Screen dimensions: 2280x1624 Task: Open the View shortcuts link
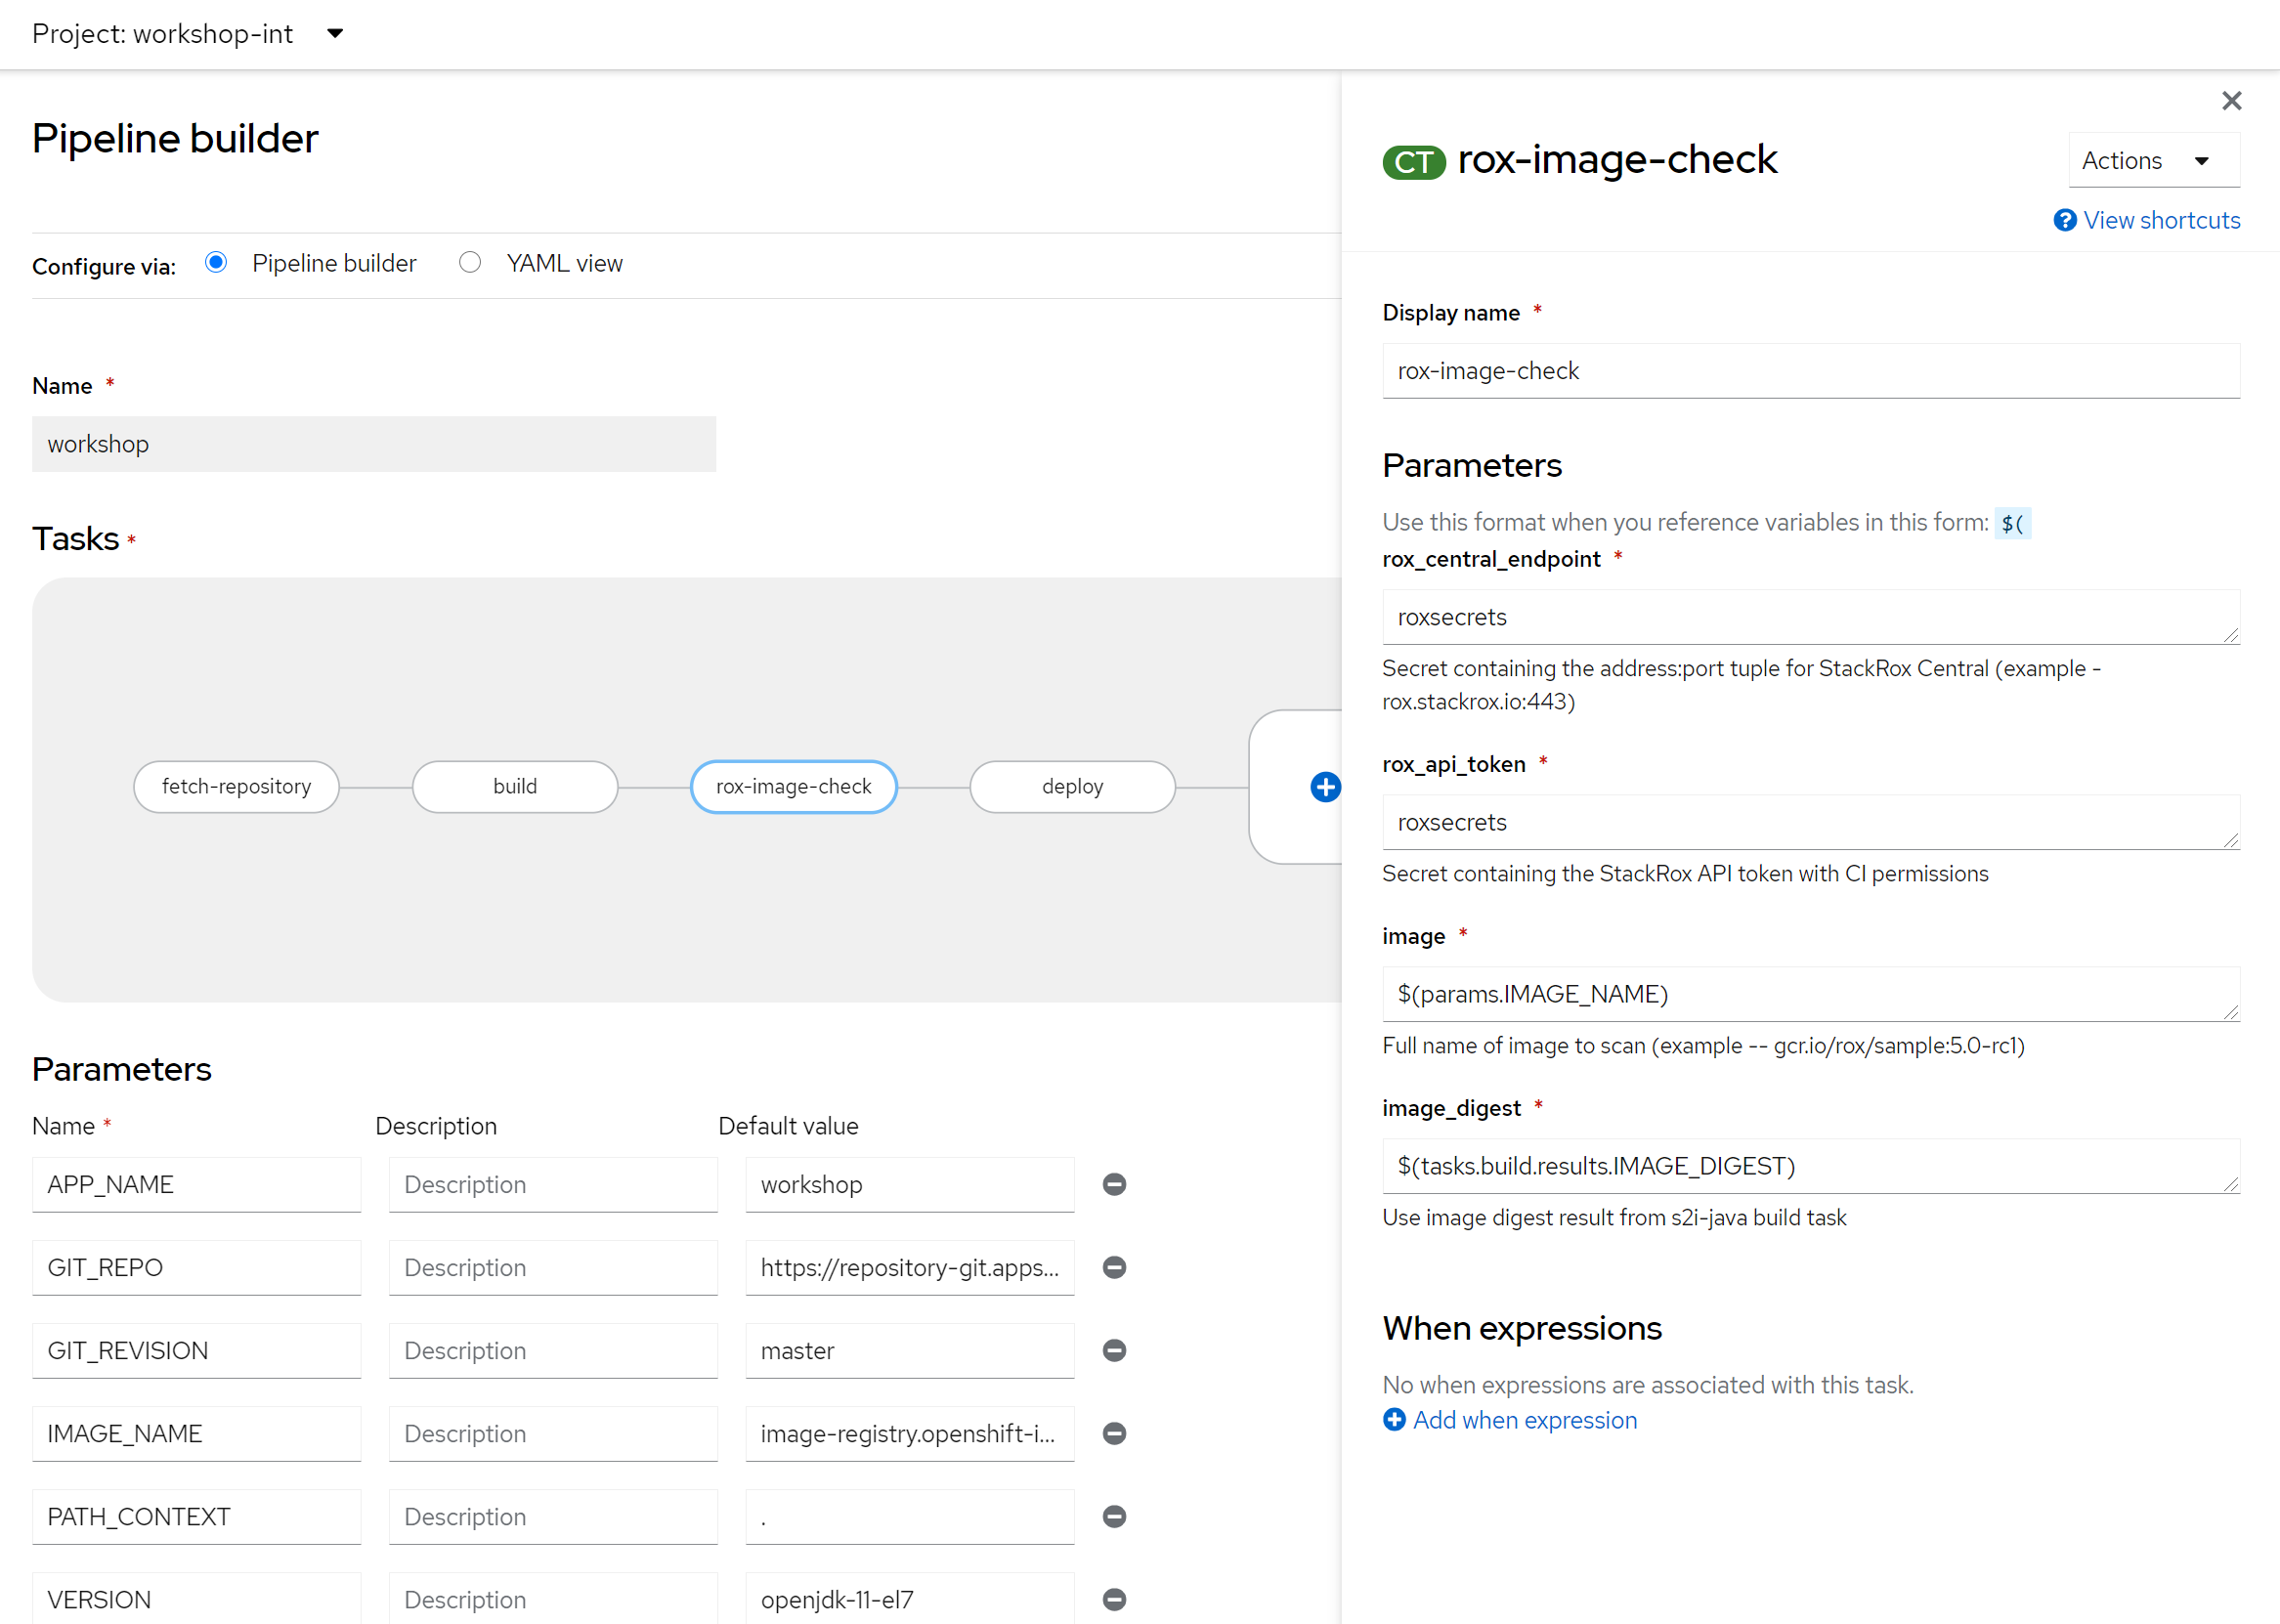point(2162,220)
